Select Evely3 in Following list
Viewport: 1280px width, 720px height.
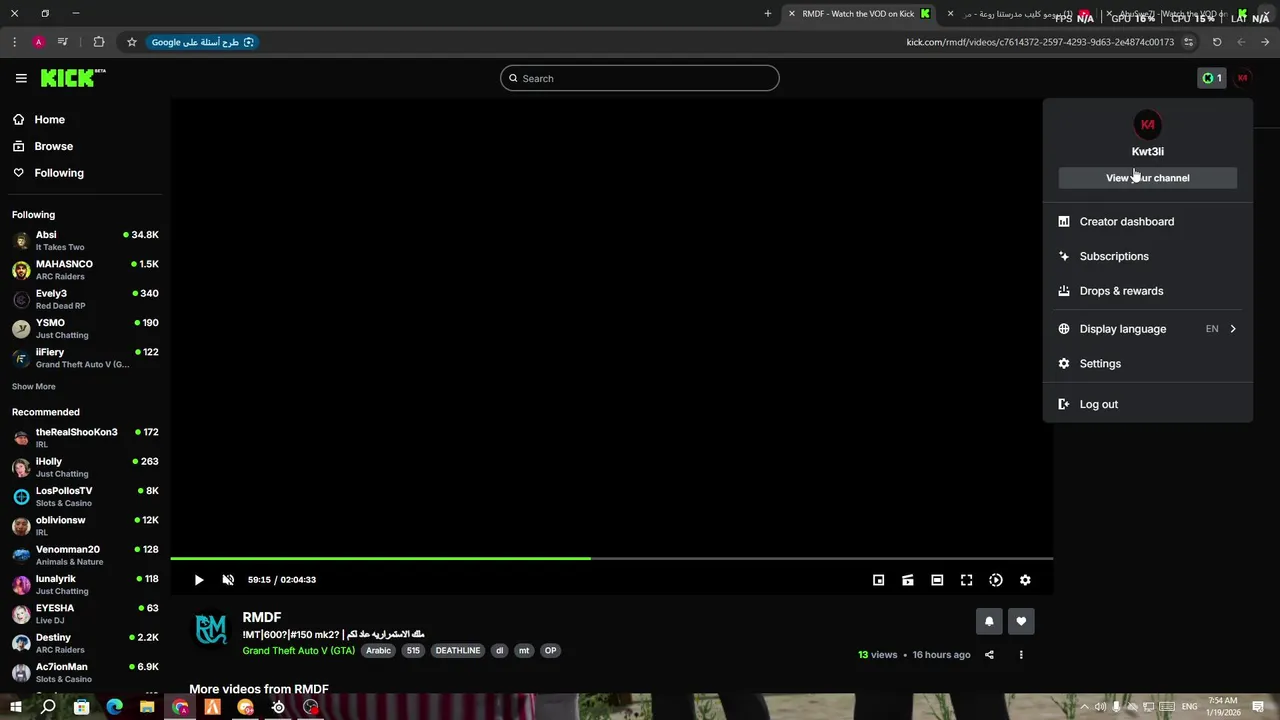point(85,299)
